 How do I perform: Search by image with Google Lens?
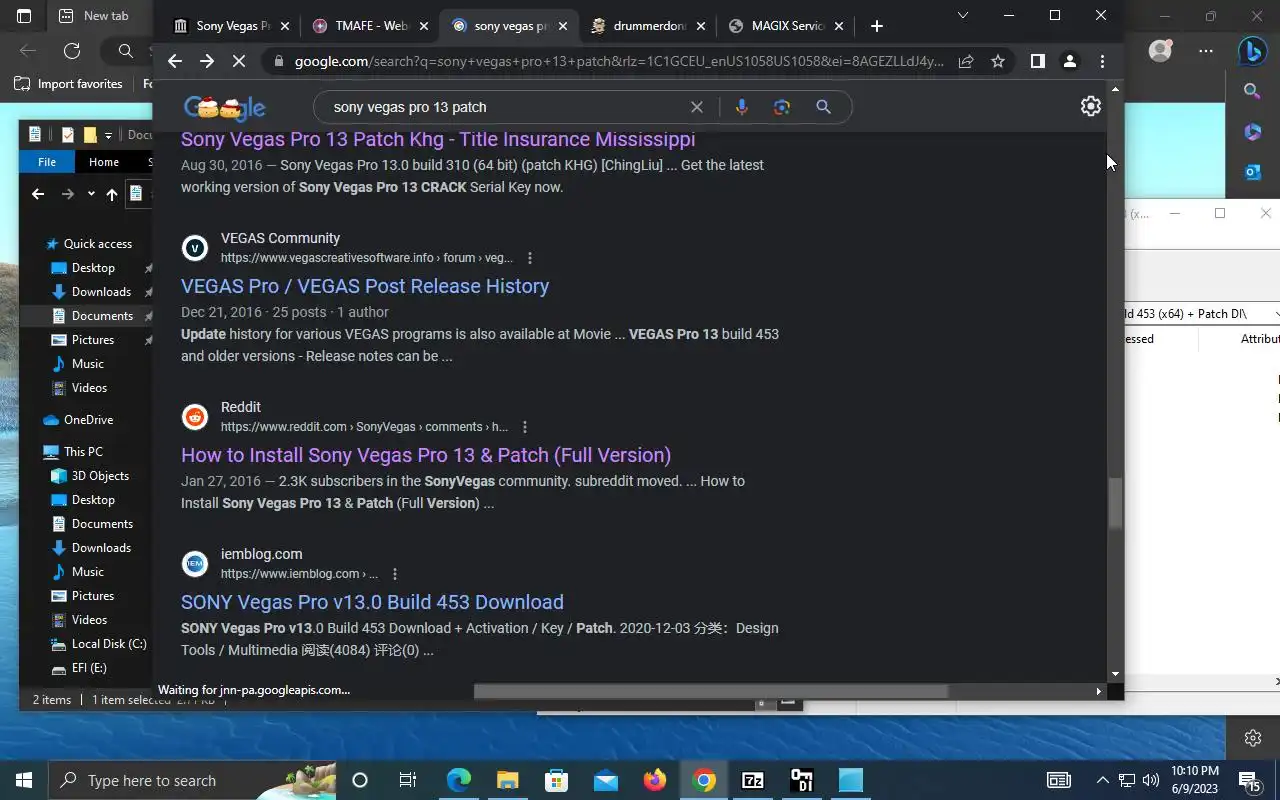[782, 107]
